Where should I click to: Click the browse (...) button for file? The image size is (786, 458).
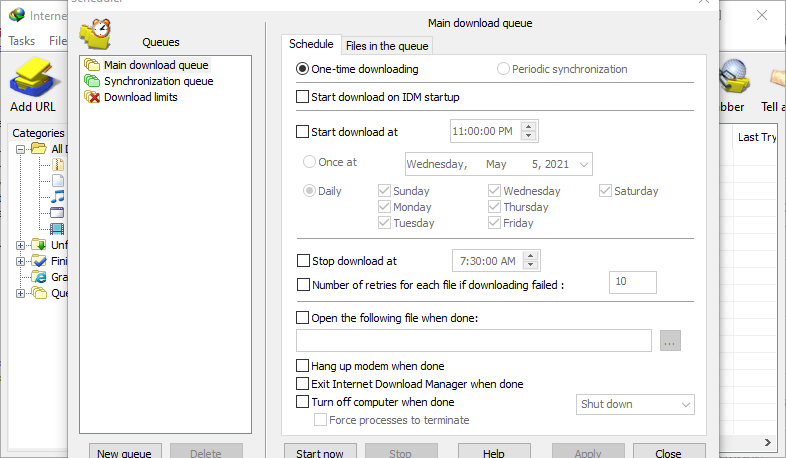[x=670, y=341]
